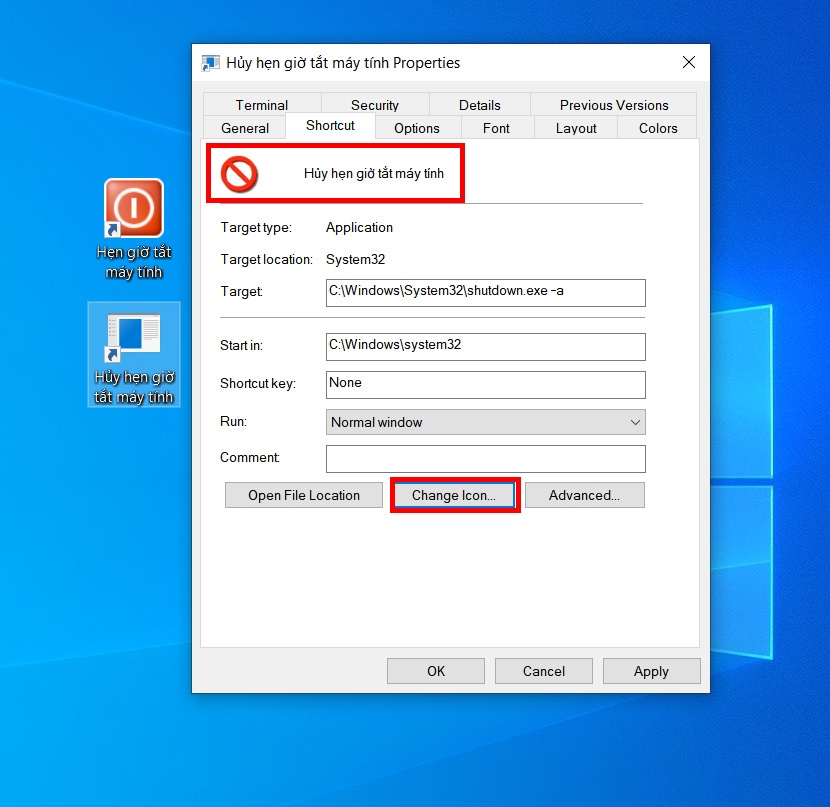The width and height of the screenshot is (830, 807).
Task: Switch to the Security tab
Action: (375, 105)
